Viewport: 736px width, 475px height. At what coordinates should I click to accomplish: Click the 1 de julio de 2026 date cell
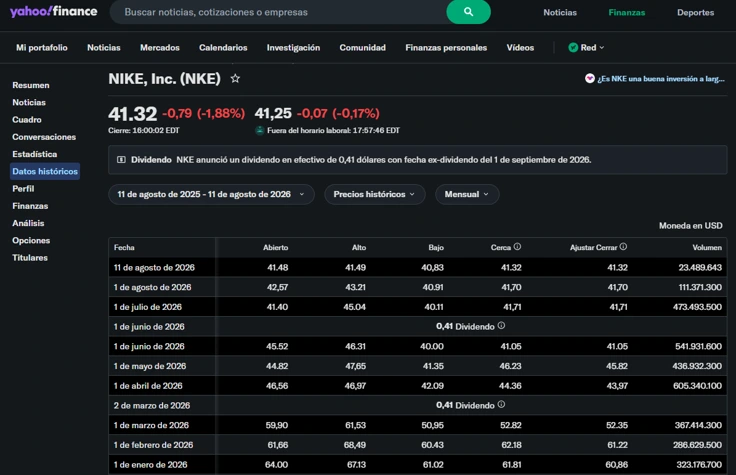pos(148,307)
